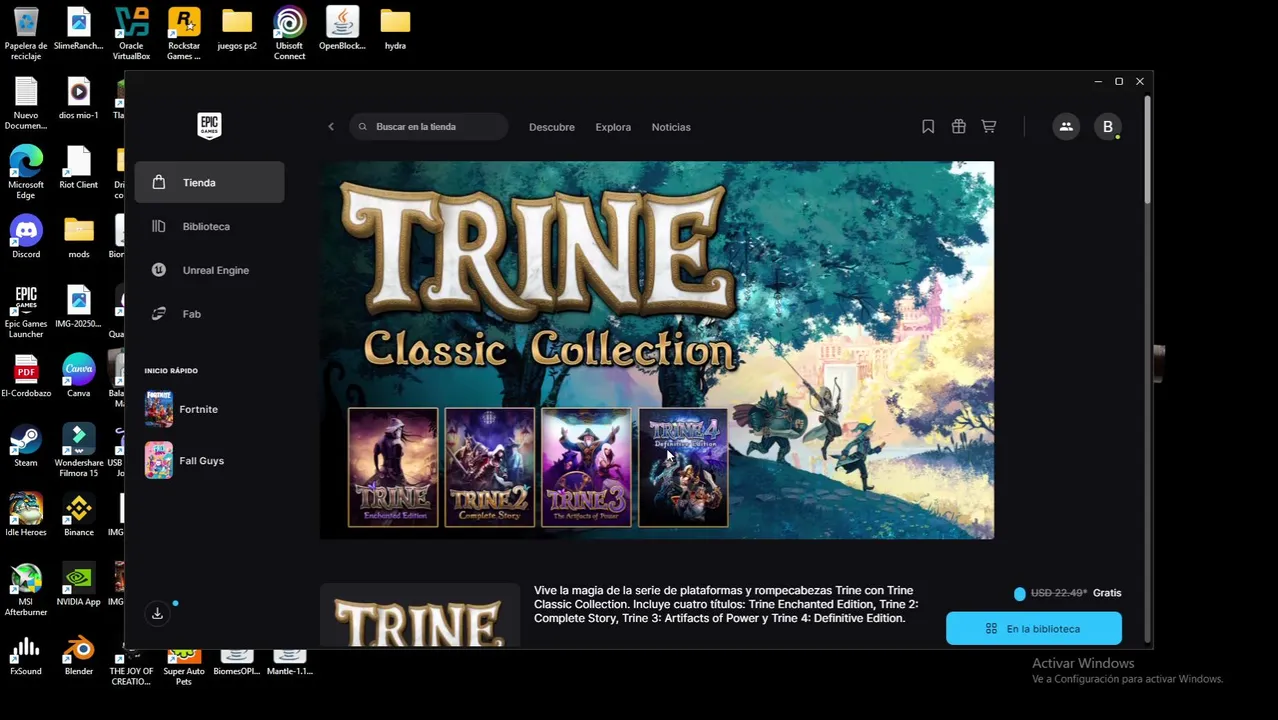
Task: Click the Gratis price label
Action: 1107,593
